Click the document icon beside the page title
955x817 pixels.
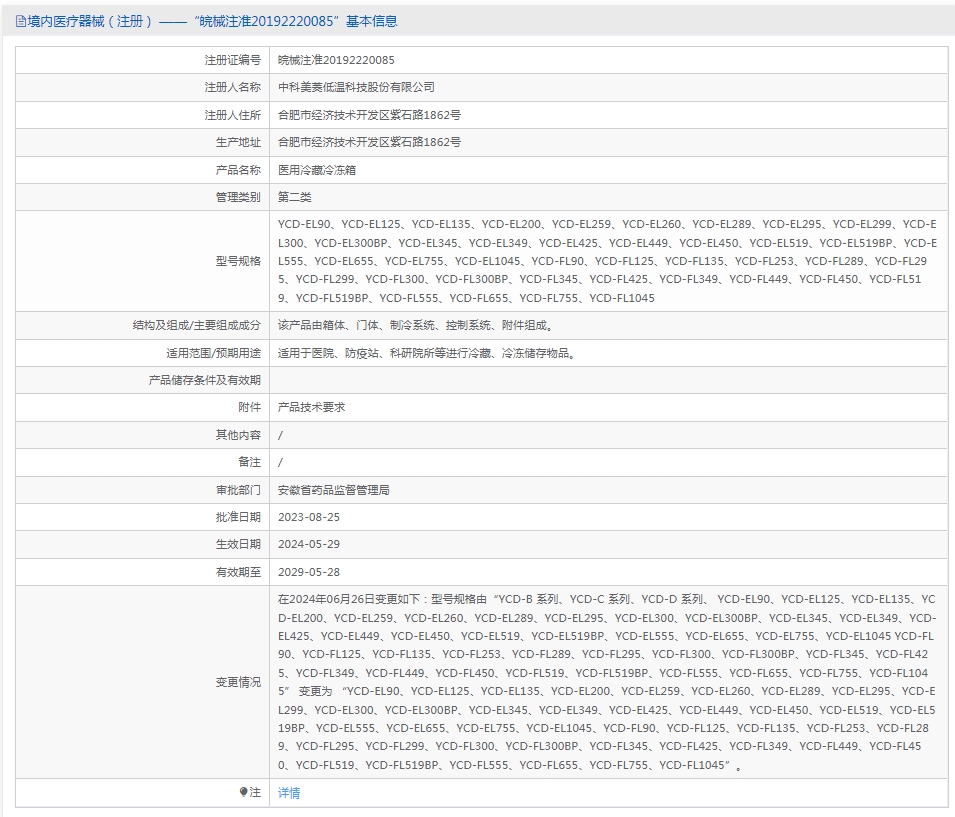pyautogui.click(x=21, y=22)
